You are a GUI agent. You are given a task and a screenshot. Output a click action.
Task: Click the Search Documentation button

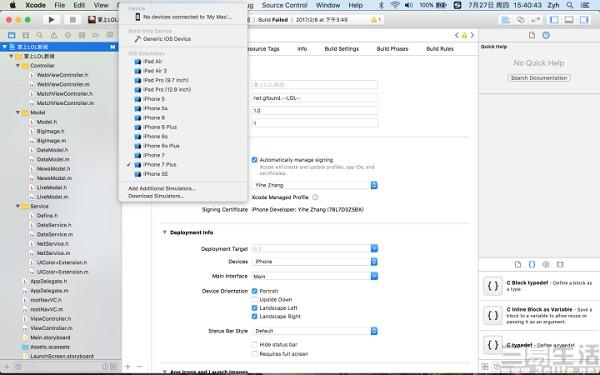coord(539,78)
